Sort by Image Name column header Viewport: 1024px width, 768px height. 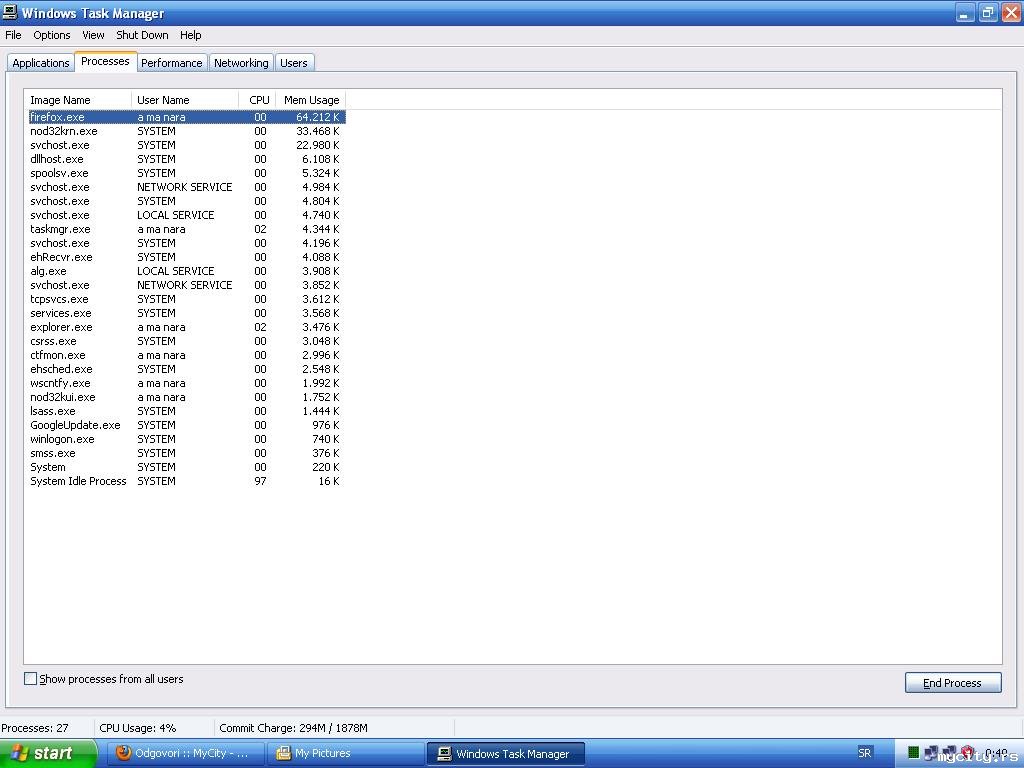78,100
